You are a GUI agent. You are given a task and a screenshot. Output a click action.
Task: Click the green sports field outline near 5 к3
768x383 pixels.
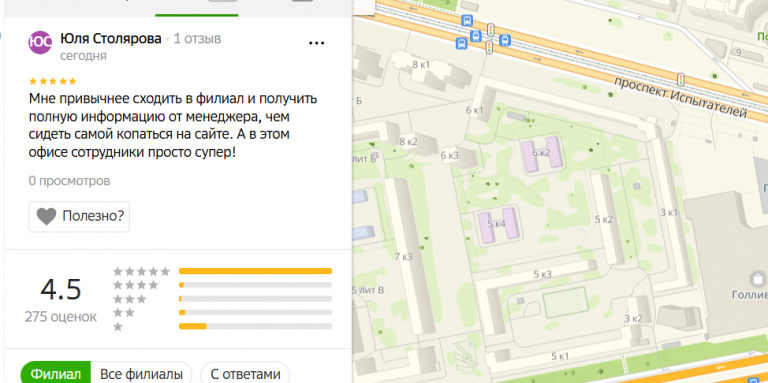pyautogui.click(x=565, y=302)
